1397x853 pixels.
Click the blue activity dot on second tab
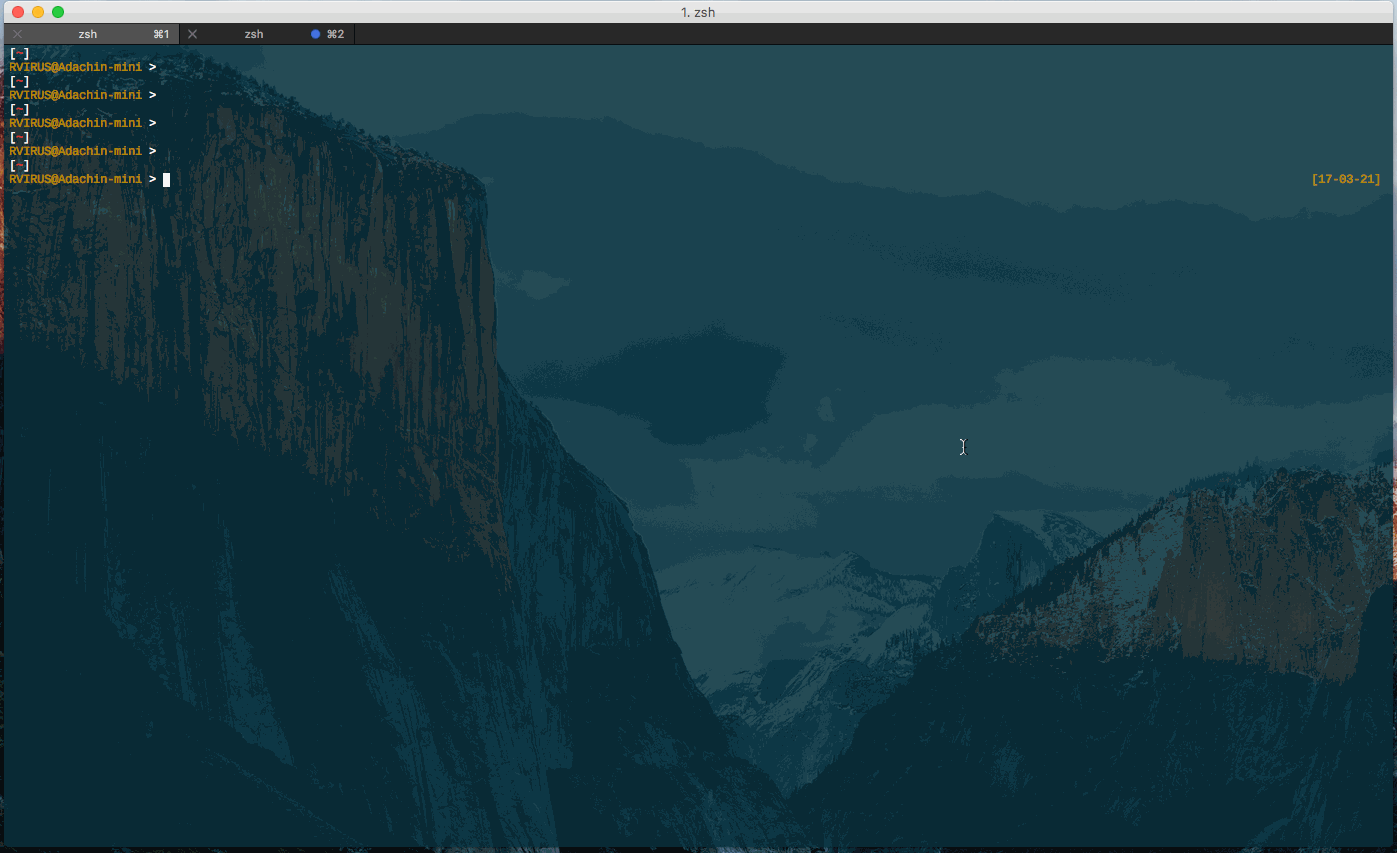[x=315, y=34]
